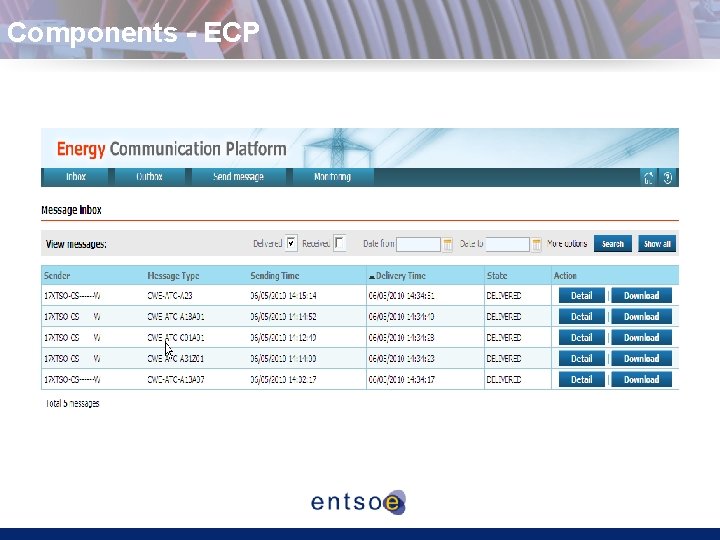Viewport: 720px width, 540px height.
Task: Click the Total 5 messages text
Action: [x=73, y=404]
